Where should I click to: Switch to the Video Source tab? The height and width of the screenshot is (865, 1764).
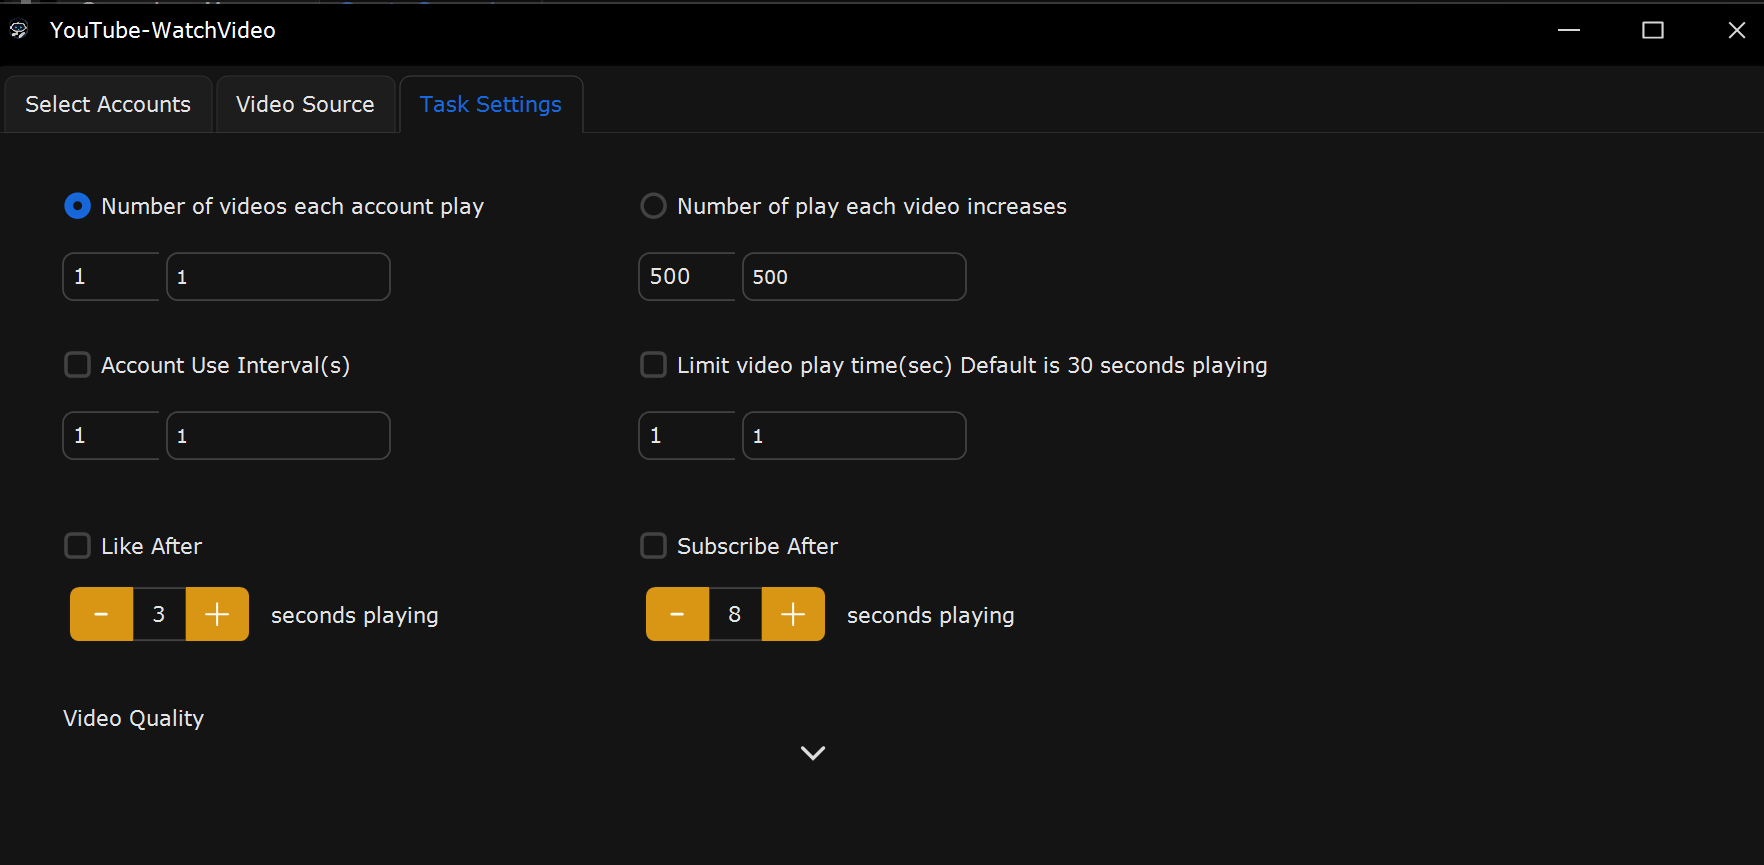[x=305, y=104]
